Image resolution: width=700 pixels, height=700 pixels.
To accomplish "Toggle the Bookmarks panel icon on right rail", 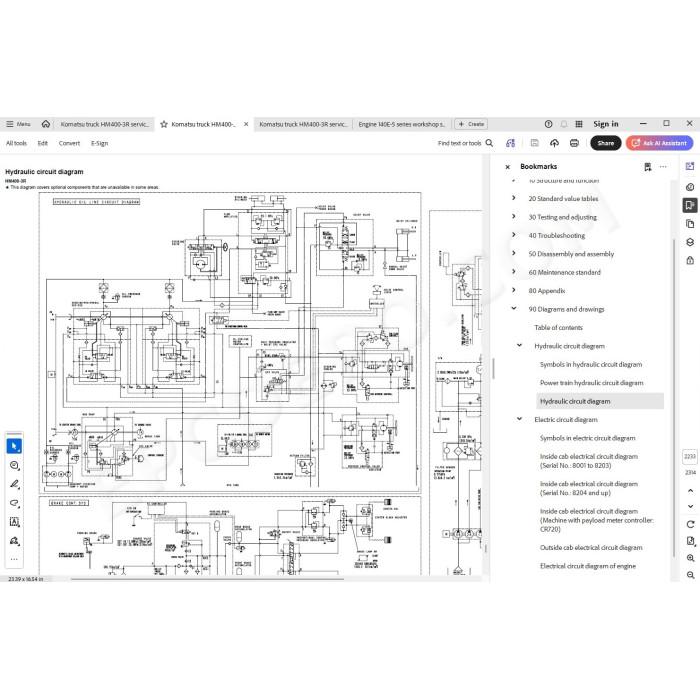I will [x=690, y=205].
